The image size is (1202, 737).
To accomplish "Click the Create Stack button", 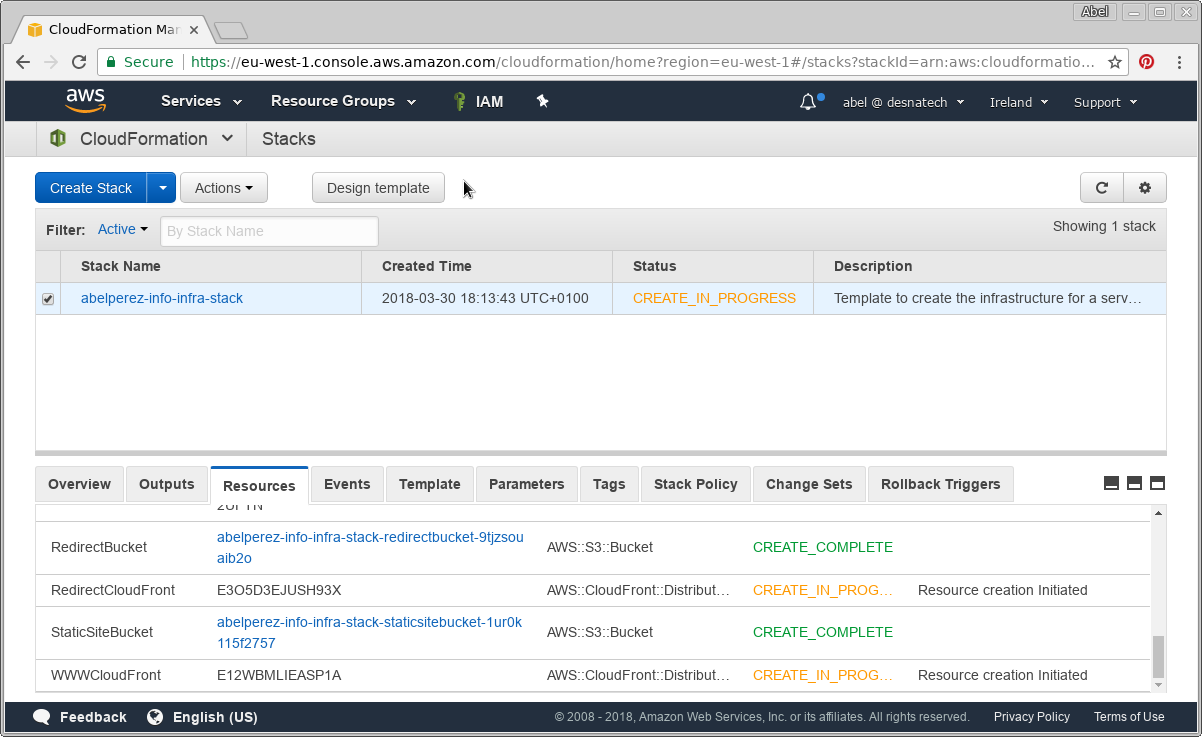I will pyautogui.click(x=91, y=188).
